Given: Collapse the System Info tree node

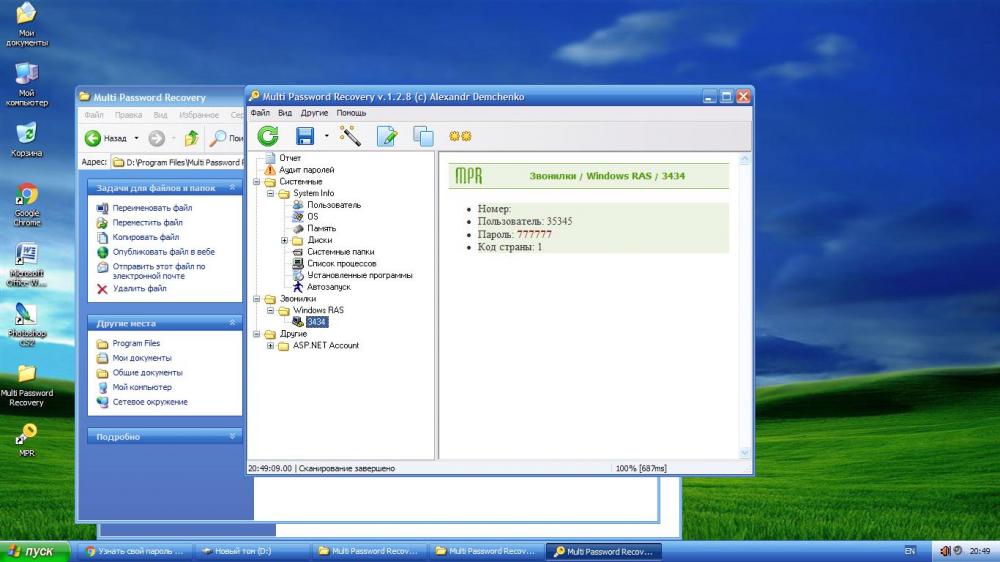Looking at the screenshot, I should [x=271, y=194].
